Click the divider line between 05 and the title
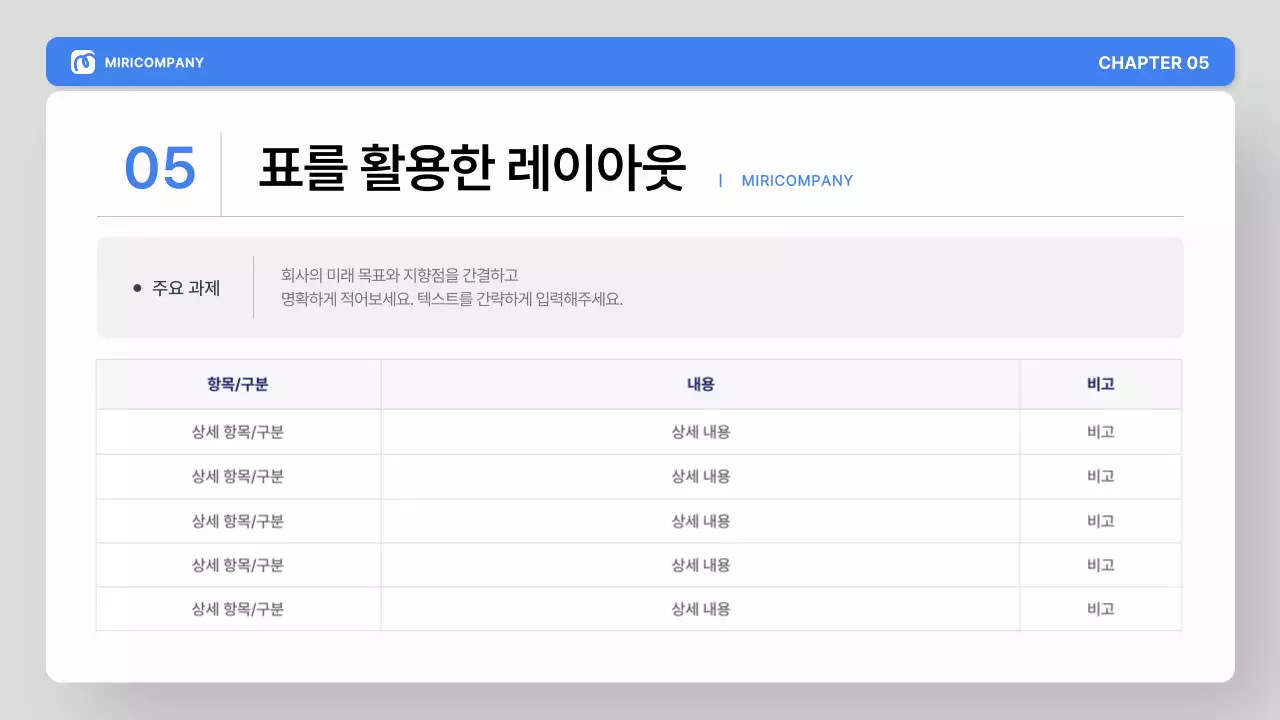 click(221, 173)
